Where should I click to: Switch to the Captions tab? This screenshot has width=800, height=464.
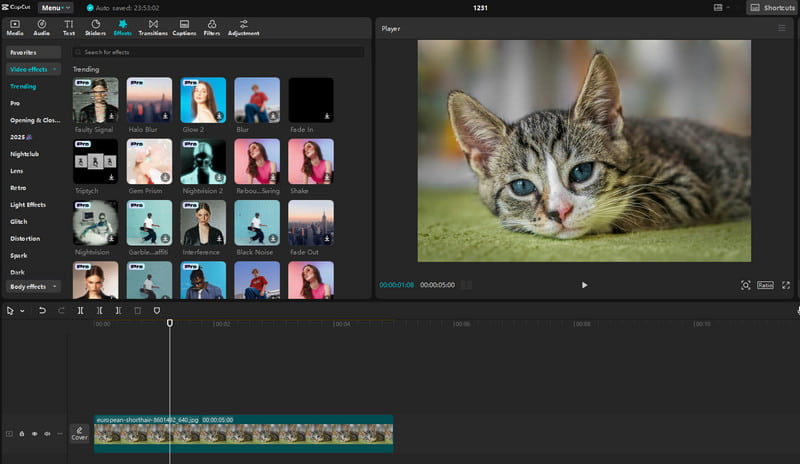183,27
